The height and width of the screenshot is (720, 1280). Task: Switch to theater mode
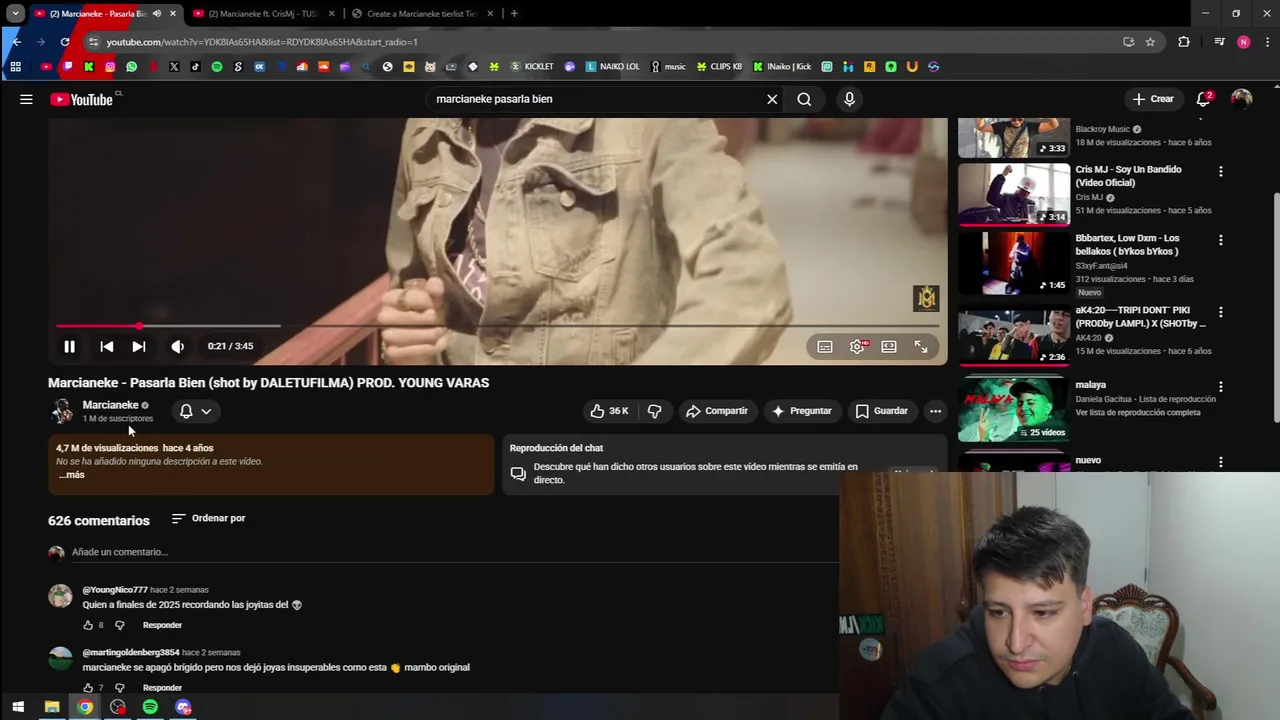pos(889,346)
